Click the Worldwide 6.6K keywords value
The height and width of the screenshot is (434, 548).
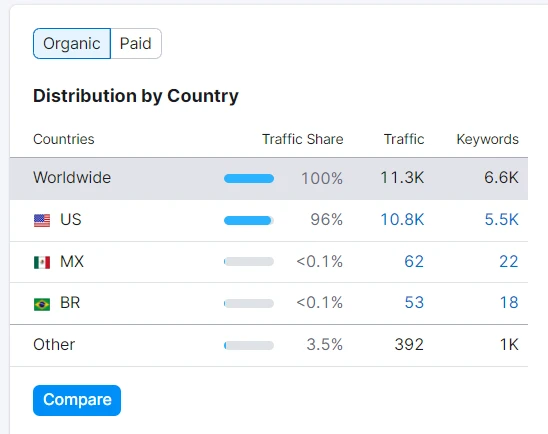coord(502,178)
